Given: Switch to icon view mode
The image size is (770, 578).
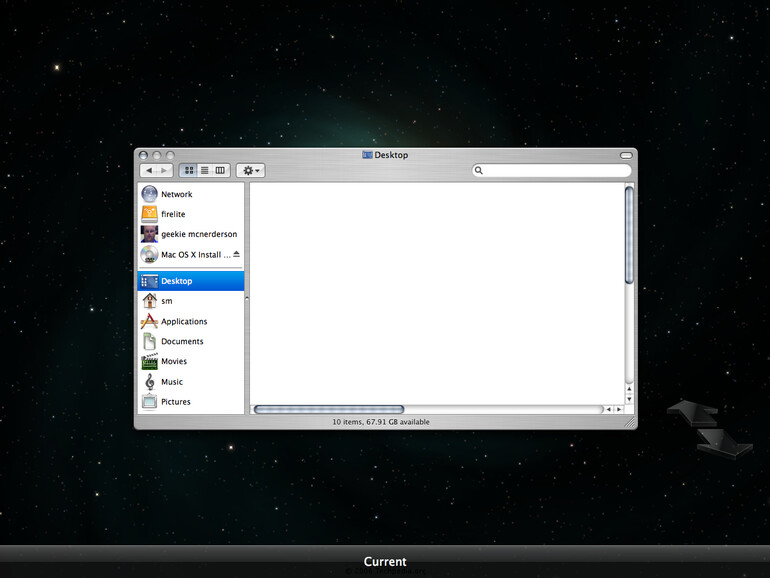Looking at the screenshot, I should 189,171.
